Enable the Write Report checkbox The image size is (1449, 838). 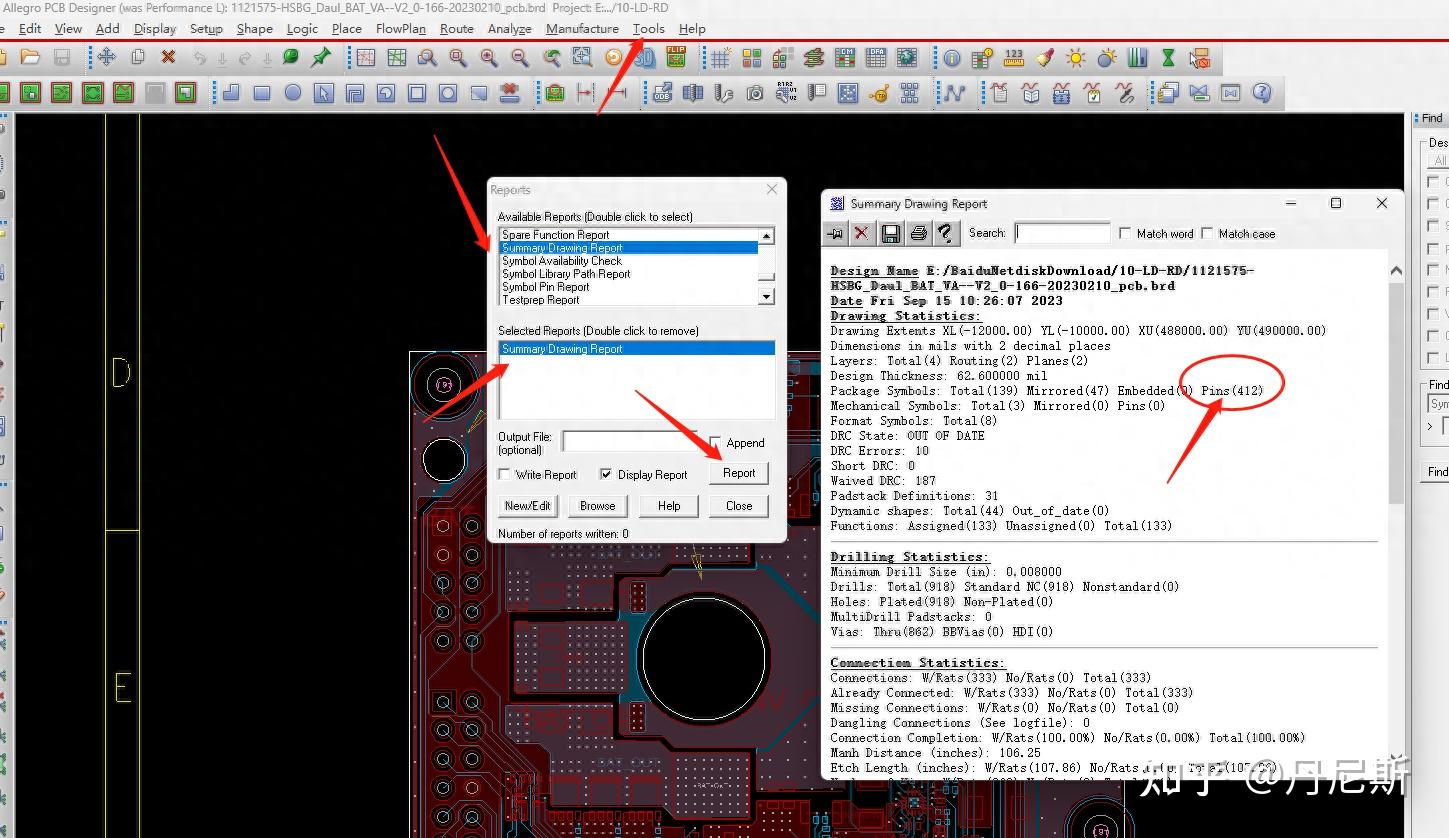coord(504,474)
